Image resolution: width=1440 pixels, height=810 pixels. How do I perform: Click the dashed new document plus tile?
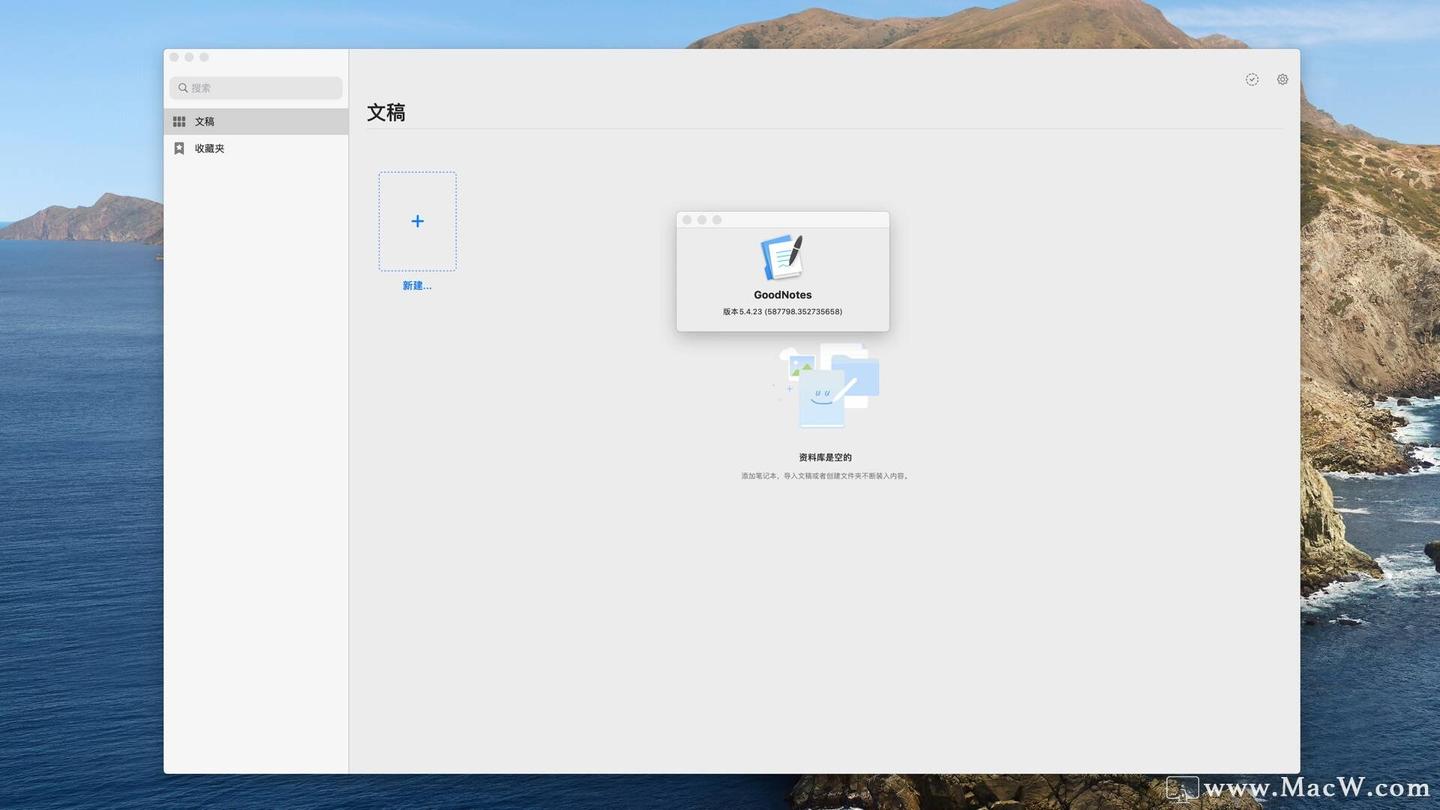pyautogui.click(x=417, y=221)
